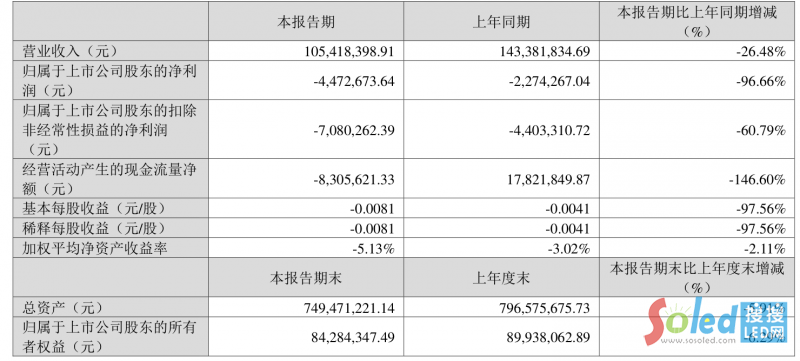The image size is (800, 361).
Task: Select the 加权平均净资产收益率 row label
Action: click(x=94, y=248)
